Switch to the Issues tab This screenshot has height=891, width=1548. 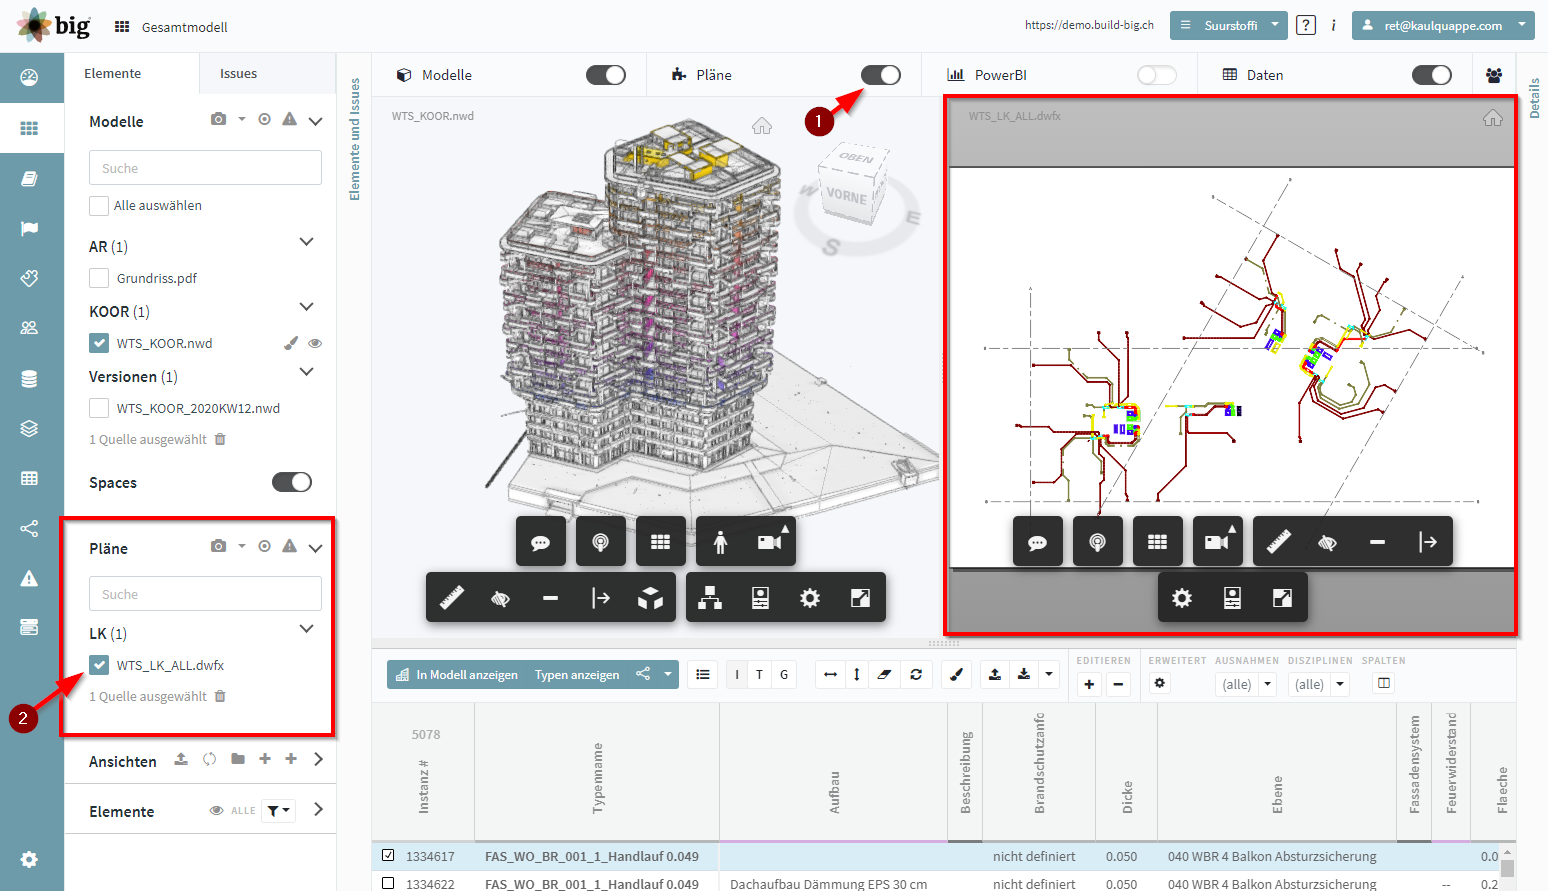pos(238,74)
